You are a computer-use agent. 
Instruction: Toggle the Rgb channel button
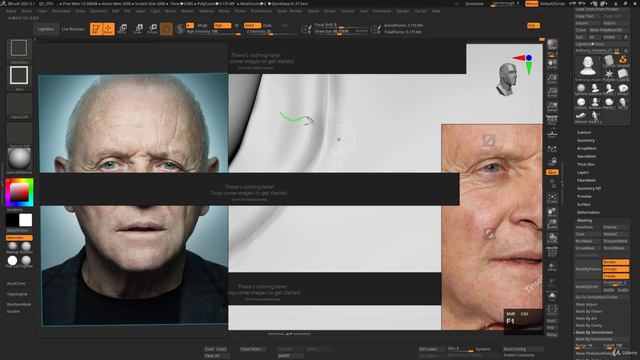coord(222,25)
